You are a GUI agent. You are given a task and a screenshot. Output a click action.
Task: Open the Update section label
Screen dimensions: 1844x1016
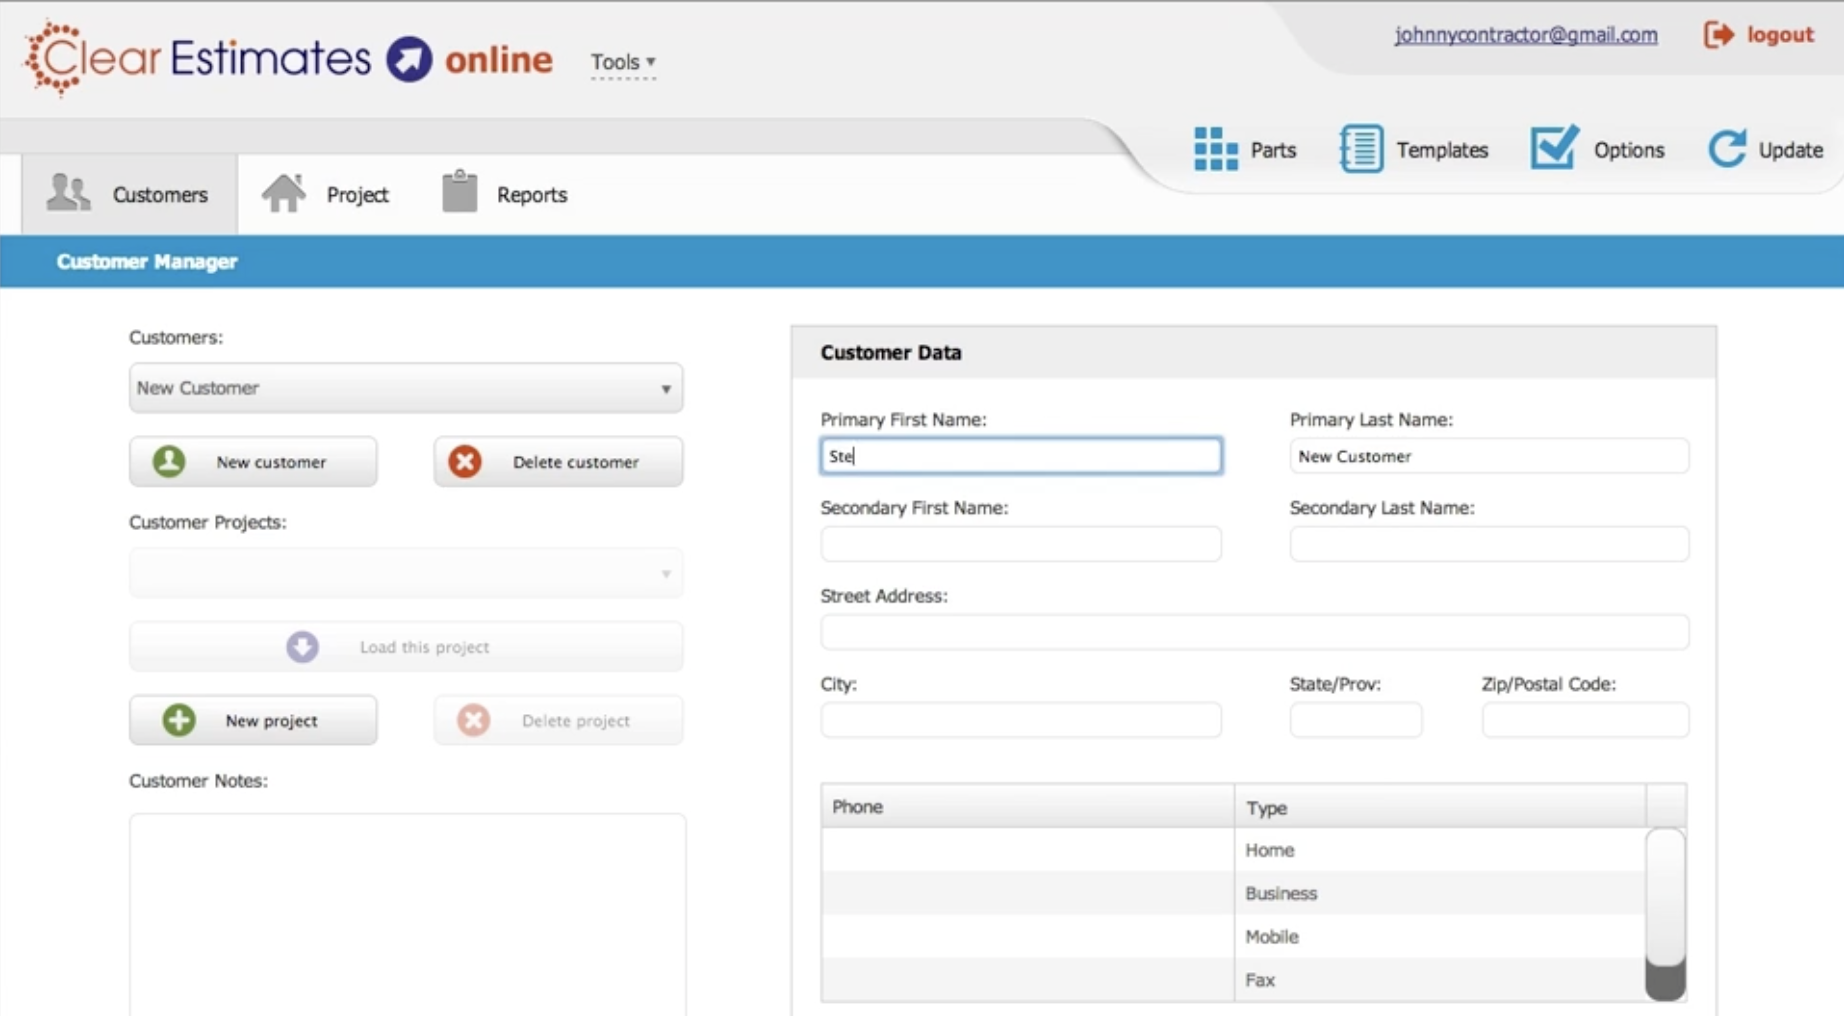point(1791,150)
